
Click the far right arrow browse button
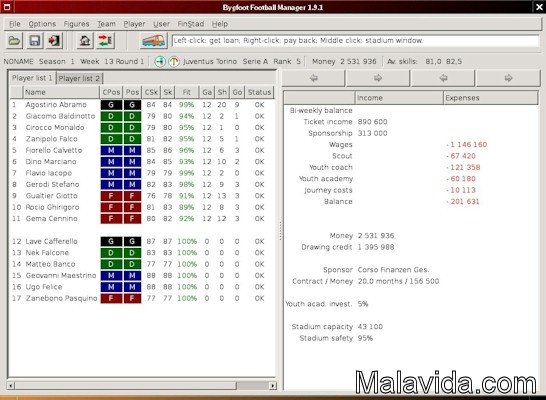tap(508, 78)
